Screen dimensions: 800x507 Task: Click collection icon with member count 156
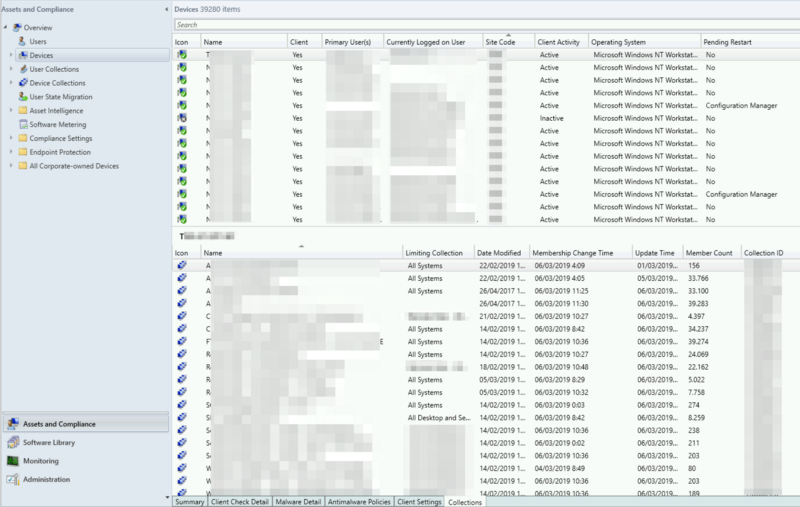[182, 265]
